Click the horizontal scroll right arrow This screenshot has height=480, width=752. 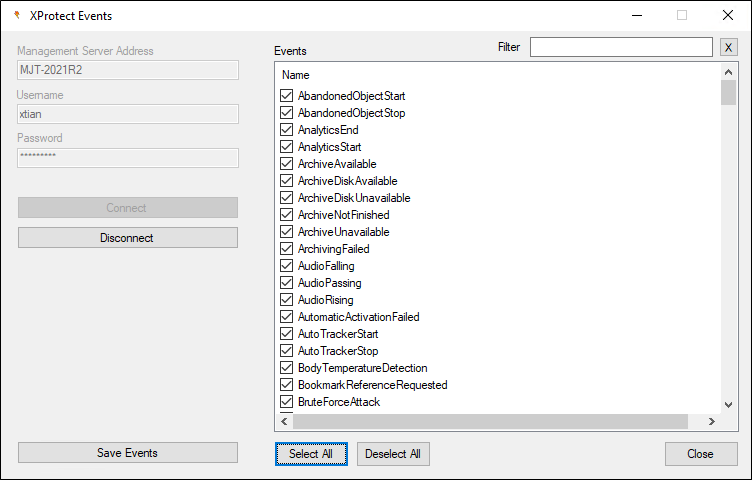712,421
